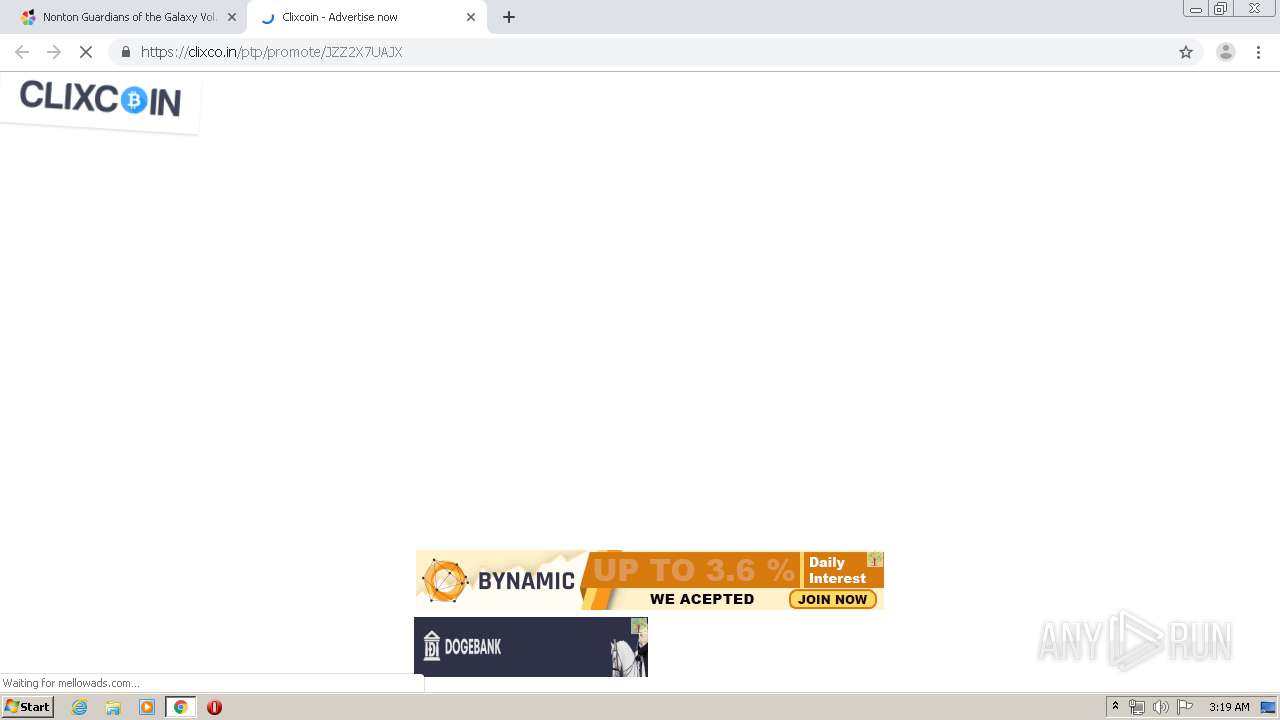Screen dimensions: 1280x720
Task: Open the Bynamic banner advertisement
Action: [649, 580]
